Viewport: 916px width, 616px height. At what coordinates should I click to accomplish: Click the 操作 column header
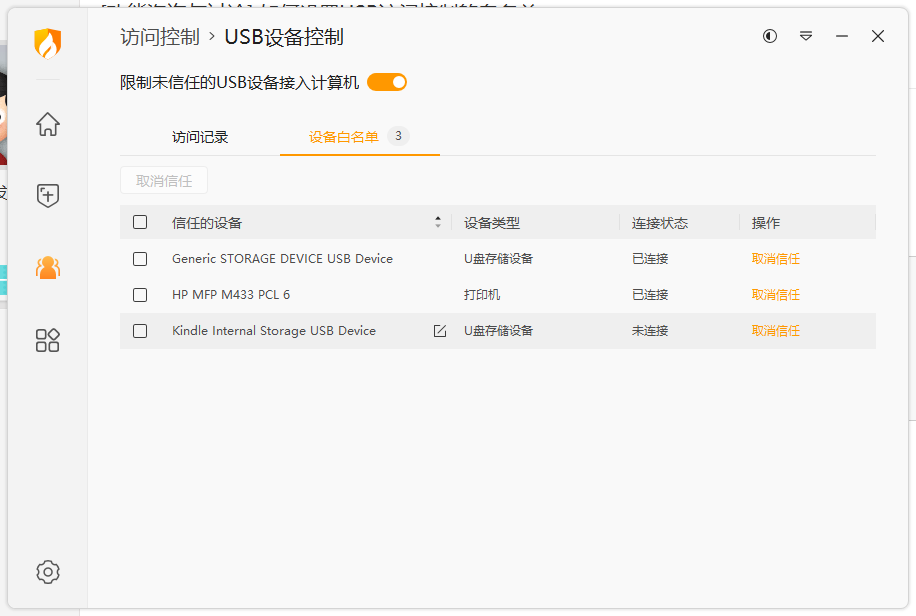(766, 223)
